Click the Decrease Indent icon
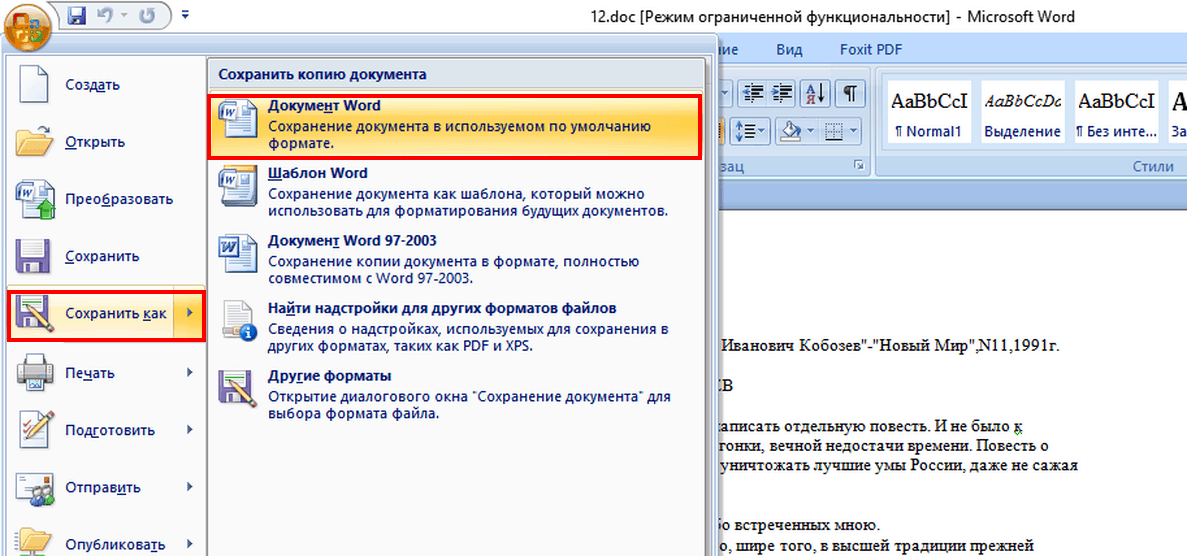The width and height of the screenshot is (1187, 556). [x=752, y=93]
